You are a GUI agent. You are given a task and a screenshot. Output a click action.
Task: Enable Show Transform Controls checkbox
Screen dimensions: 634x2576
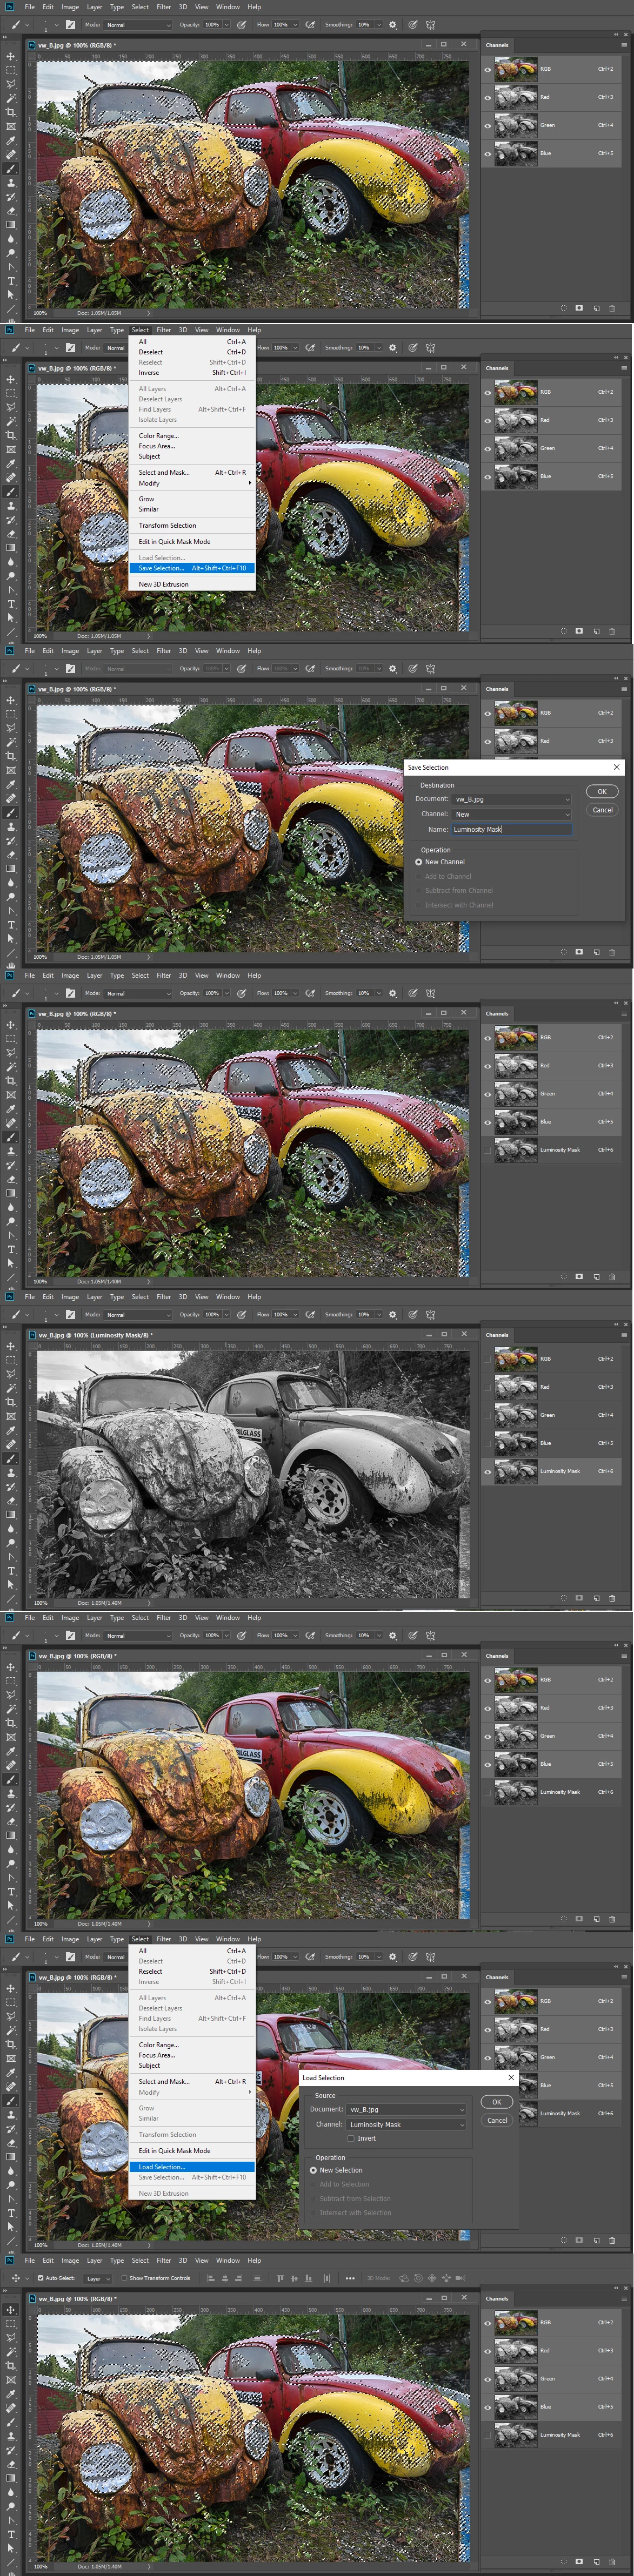tap(124, 2278)
